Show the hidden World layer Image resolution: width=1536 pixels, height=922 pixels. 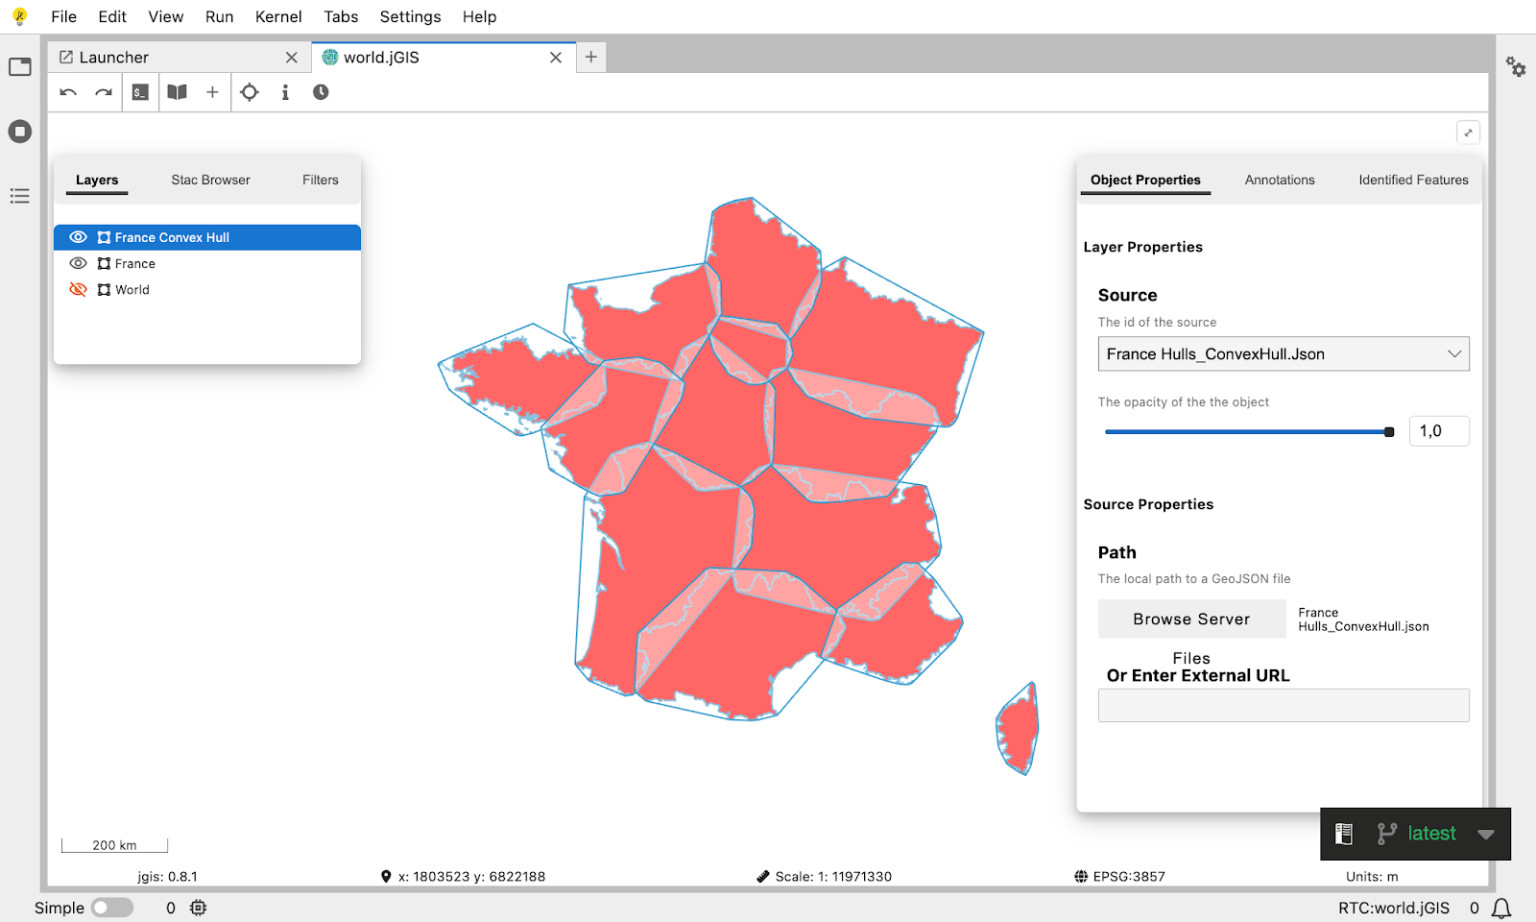pos(78,289)
